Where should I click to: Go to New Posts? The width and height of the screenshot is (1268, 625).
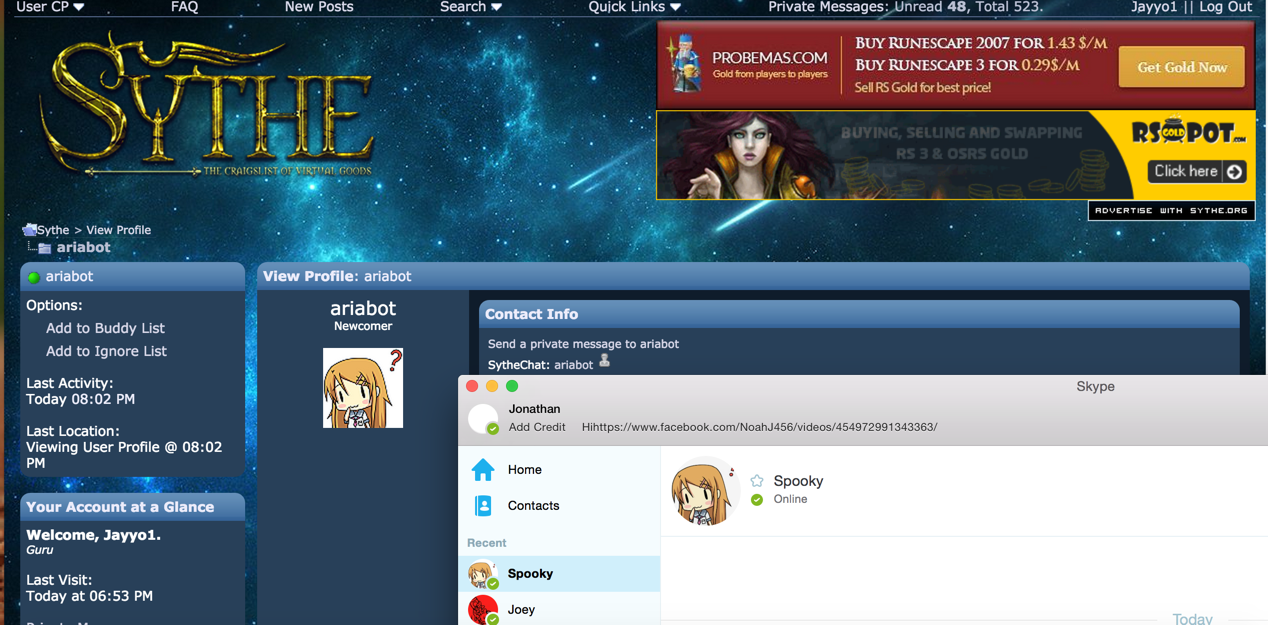pyautogui.click(x=319, y=7)
